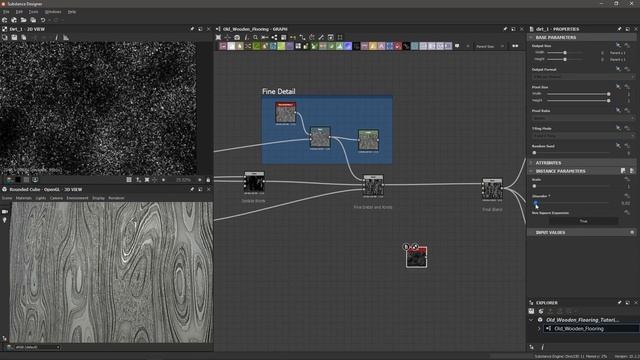Viewport: 640px width, 360px height.
Task: Add a Channels Shuffle node from toolbar
Action: coord(248,46)
